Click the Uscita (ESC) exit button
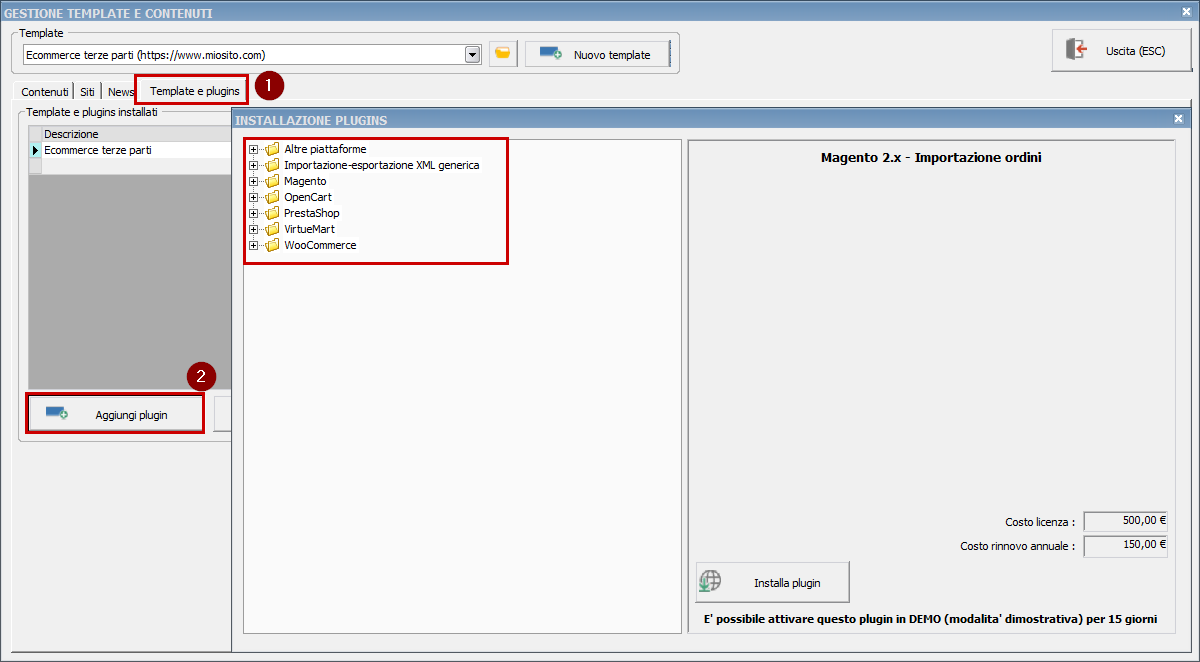The height and width of the screenshot is (662, 1200). 1120,51
